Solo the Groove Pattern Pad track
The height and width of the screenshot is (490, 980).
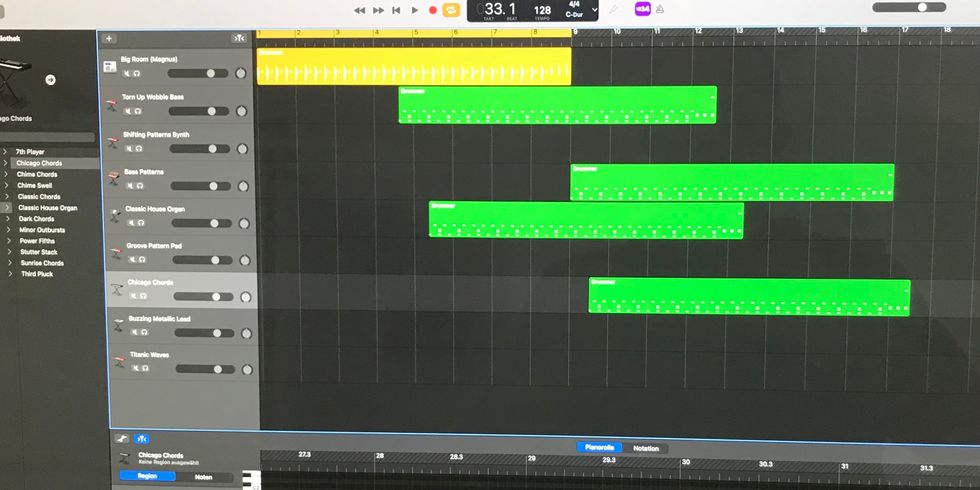(x=142, y=259)
